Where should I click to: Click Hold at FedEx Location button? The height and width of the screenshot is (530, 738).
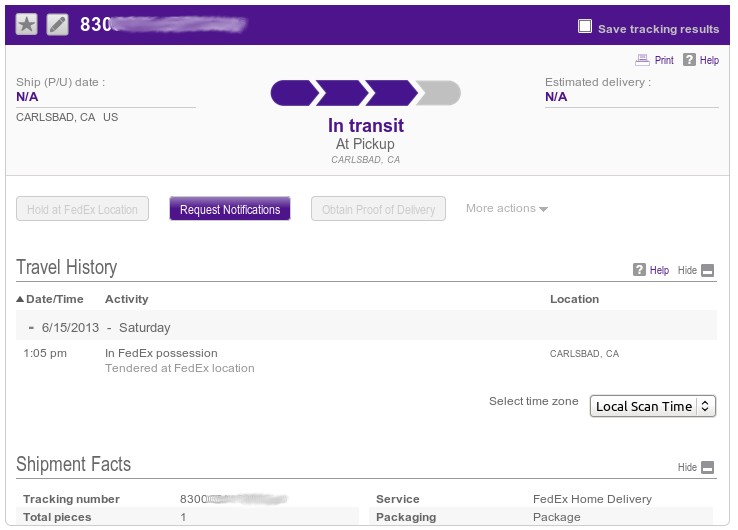[x=82, y=209]
